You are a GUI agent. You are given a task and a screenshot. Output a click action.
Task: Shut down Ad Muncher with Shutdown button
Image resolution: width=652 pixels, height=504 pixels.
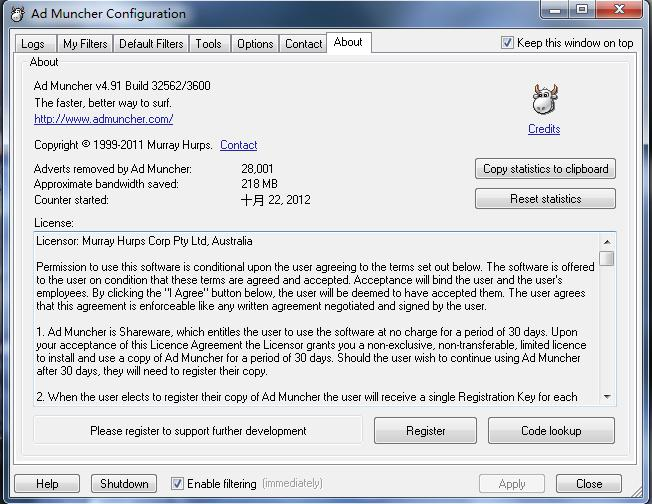124,484
